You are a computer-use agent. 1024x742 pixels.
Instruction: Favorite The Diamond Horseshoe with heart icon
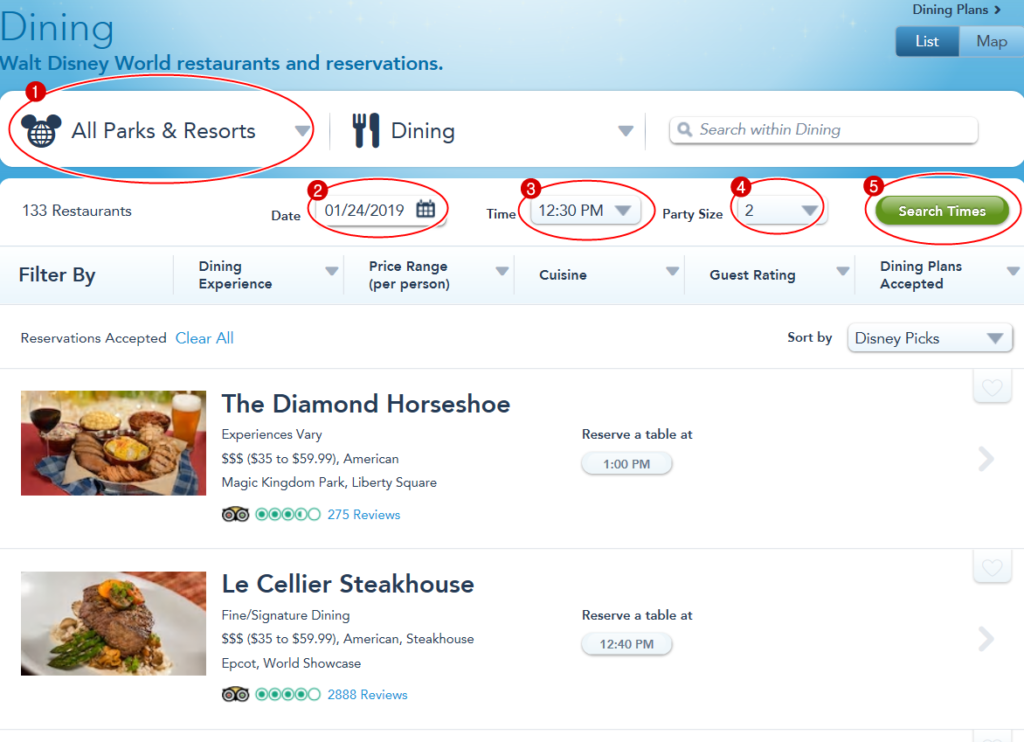pos(992,387)
